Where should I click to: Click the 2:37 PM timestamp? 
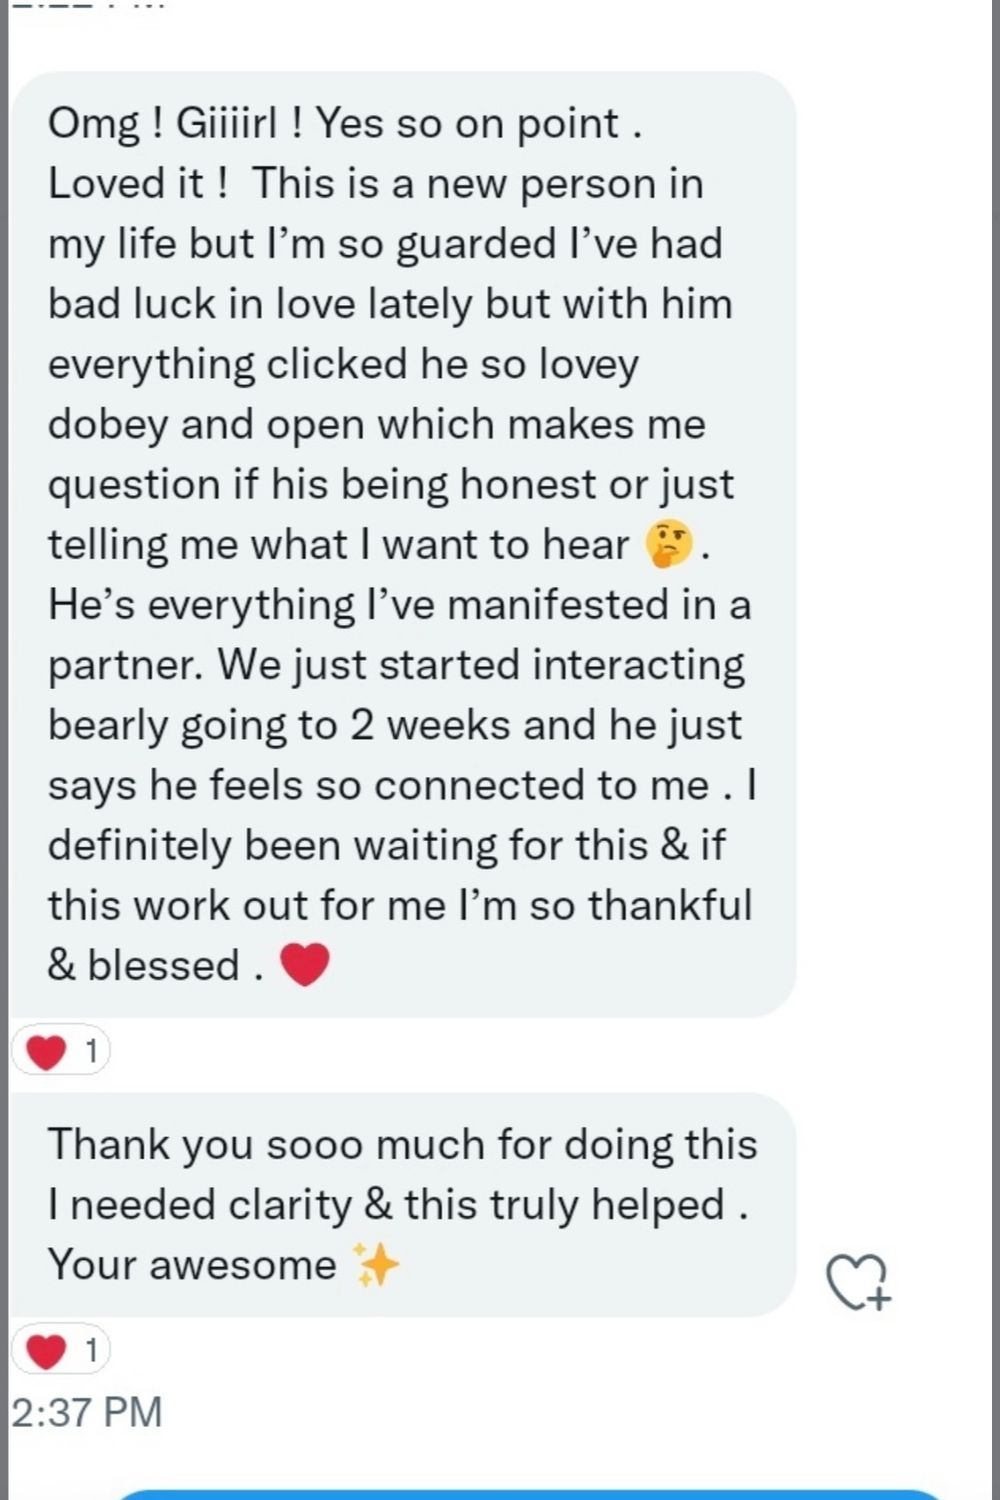[87, 1412]
